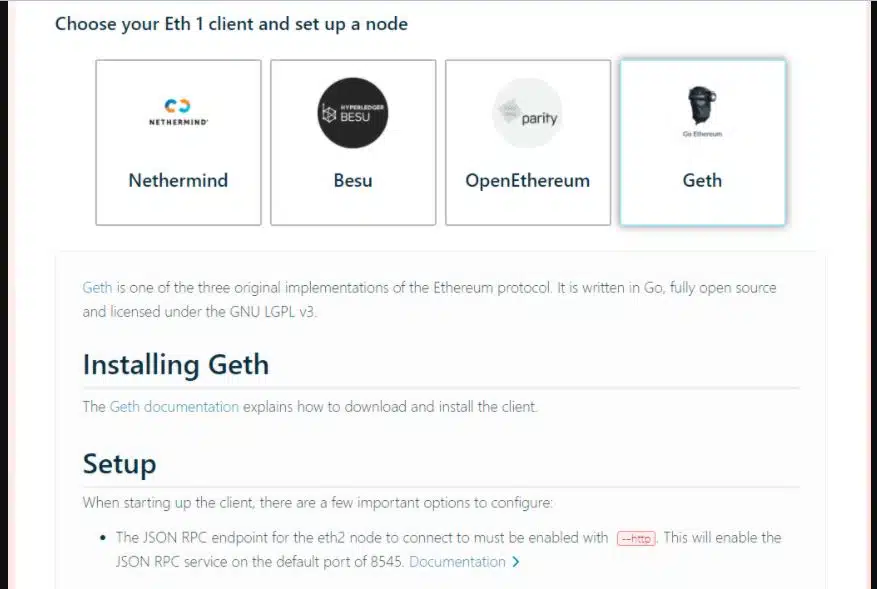This screenshot has height=589, width=877.
Task: Click the red --http code badge
Action: click(x=636, y=538)
